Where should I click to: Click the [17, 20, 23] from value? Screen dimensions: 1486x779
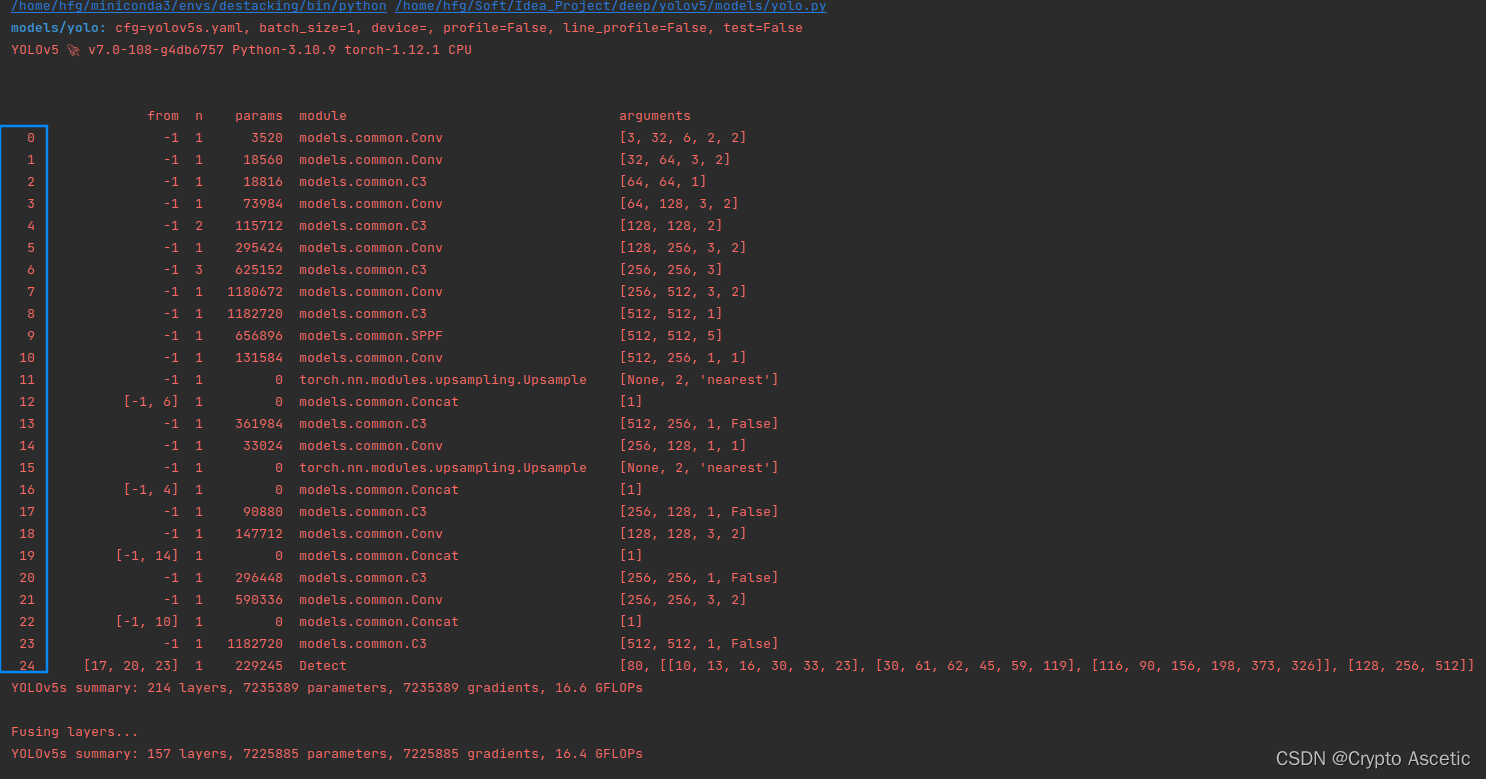tap(131, 666)
